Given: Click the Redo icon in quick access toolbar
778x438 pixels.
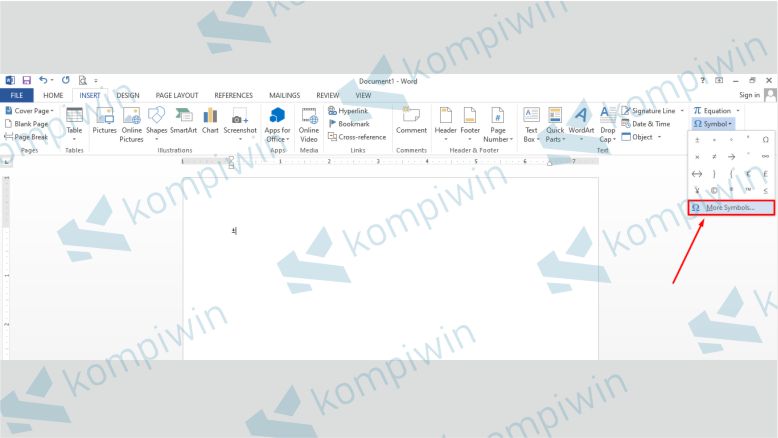Looking at the screenshot, I should point(65,80).
